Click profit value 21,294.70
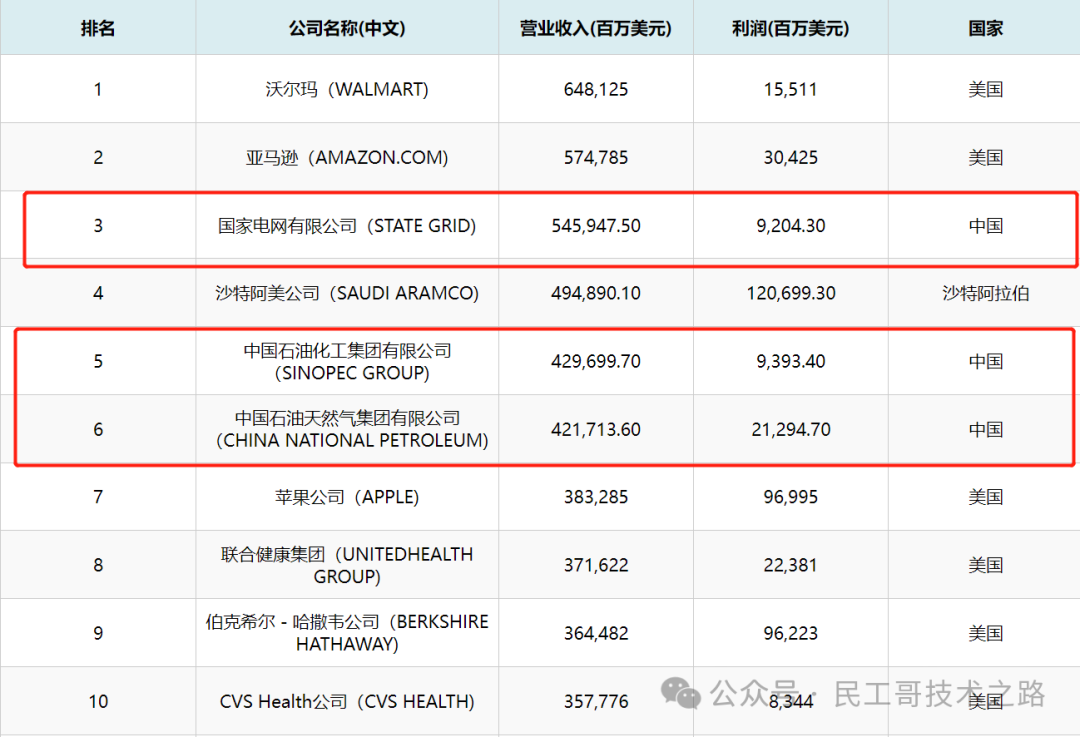1080x737 pixels. click(x=790, y=430)
